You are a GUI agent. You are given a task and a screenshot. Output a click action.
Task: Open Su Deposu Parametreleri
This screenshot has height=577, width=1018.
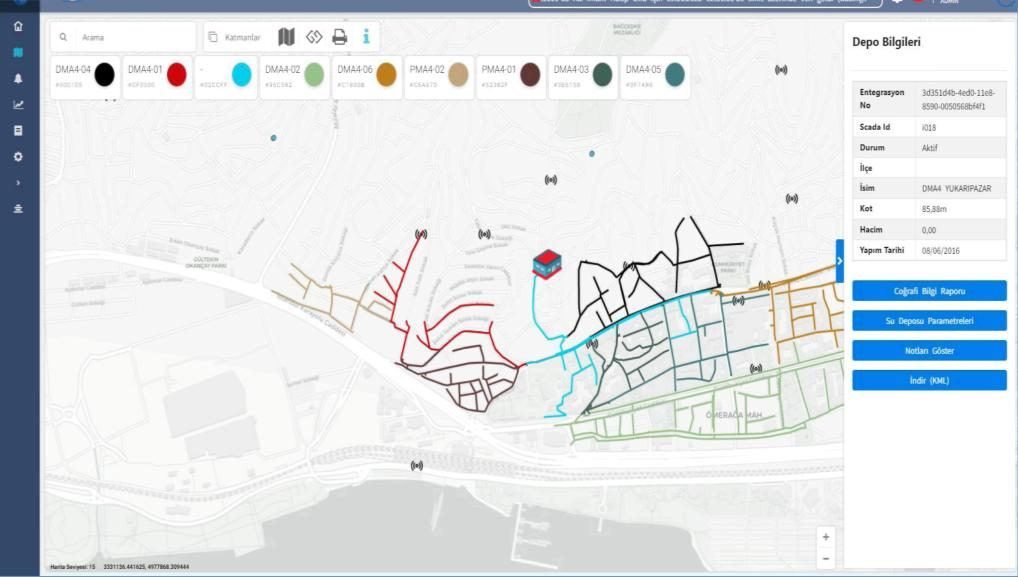[929, 321]
